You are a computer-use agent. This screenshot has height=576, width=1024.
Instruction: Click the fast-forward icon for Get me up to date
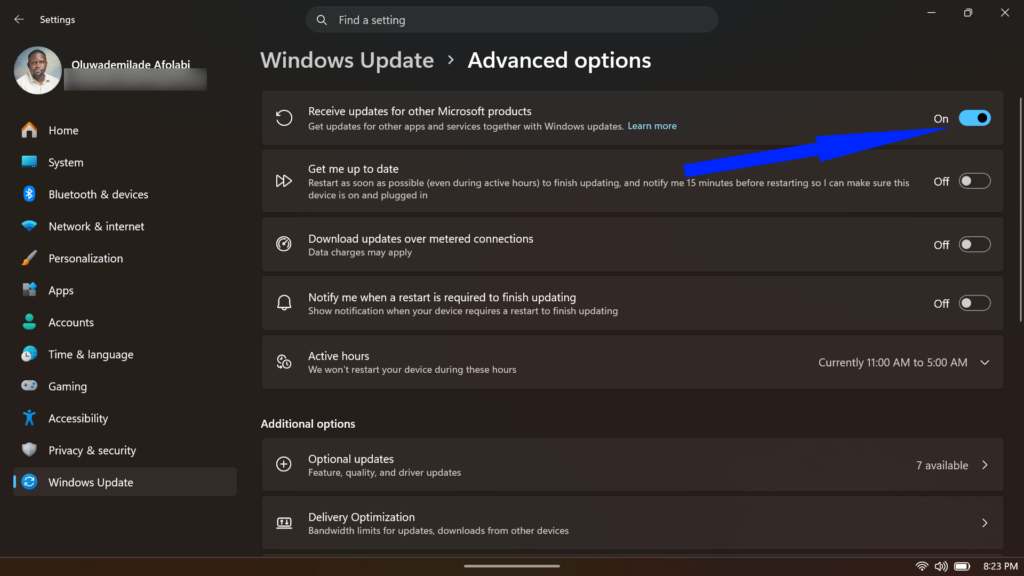[283, 181]
